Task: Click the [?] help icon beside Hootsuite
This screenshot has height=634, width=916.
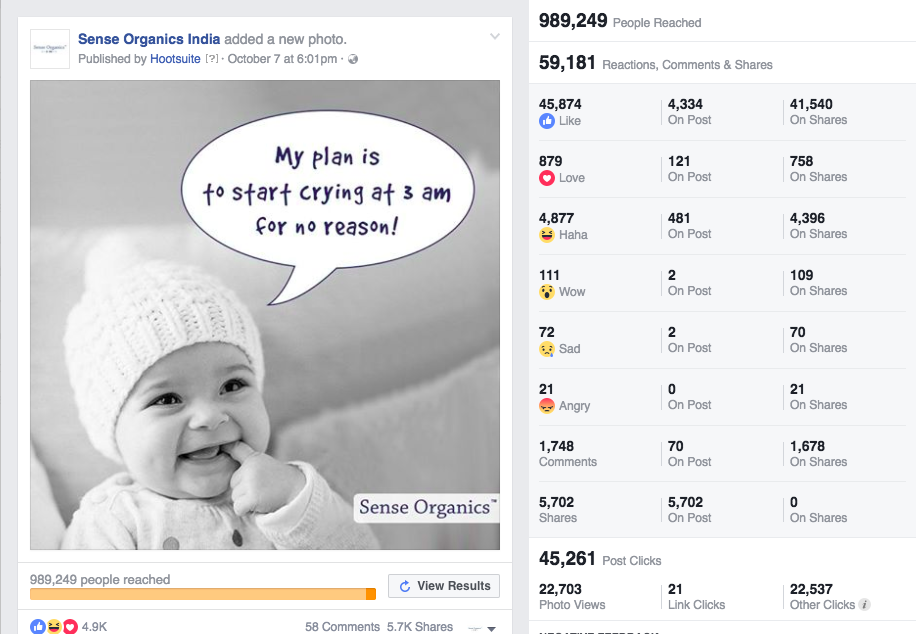Action: (x=212, y=59)
